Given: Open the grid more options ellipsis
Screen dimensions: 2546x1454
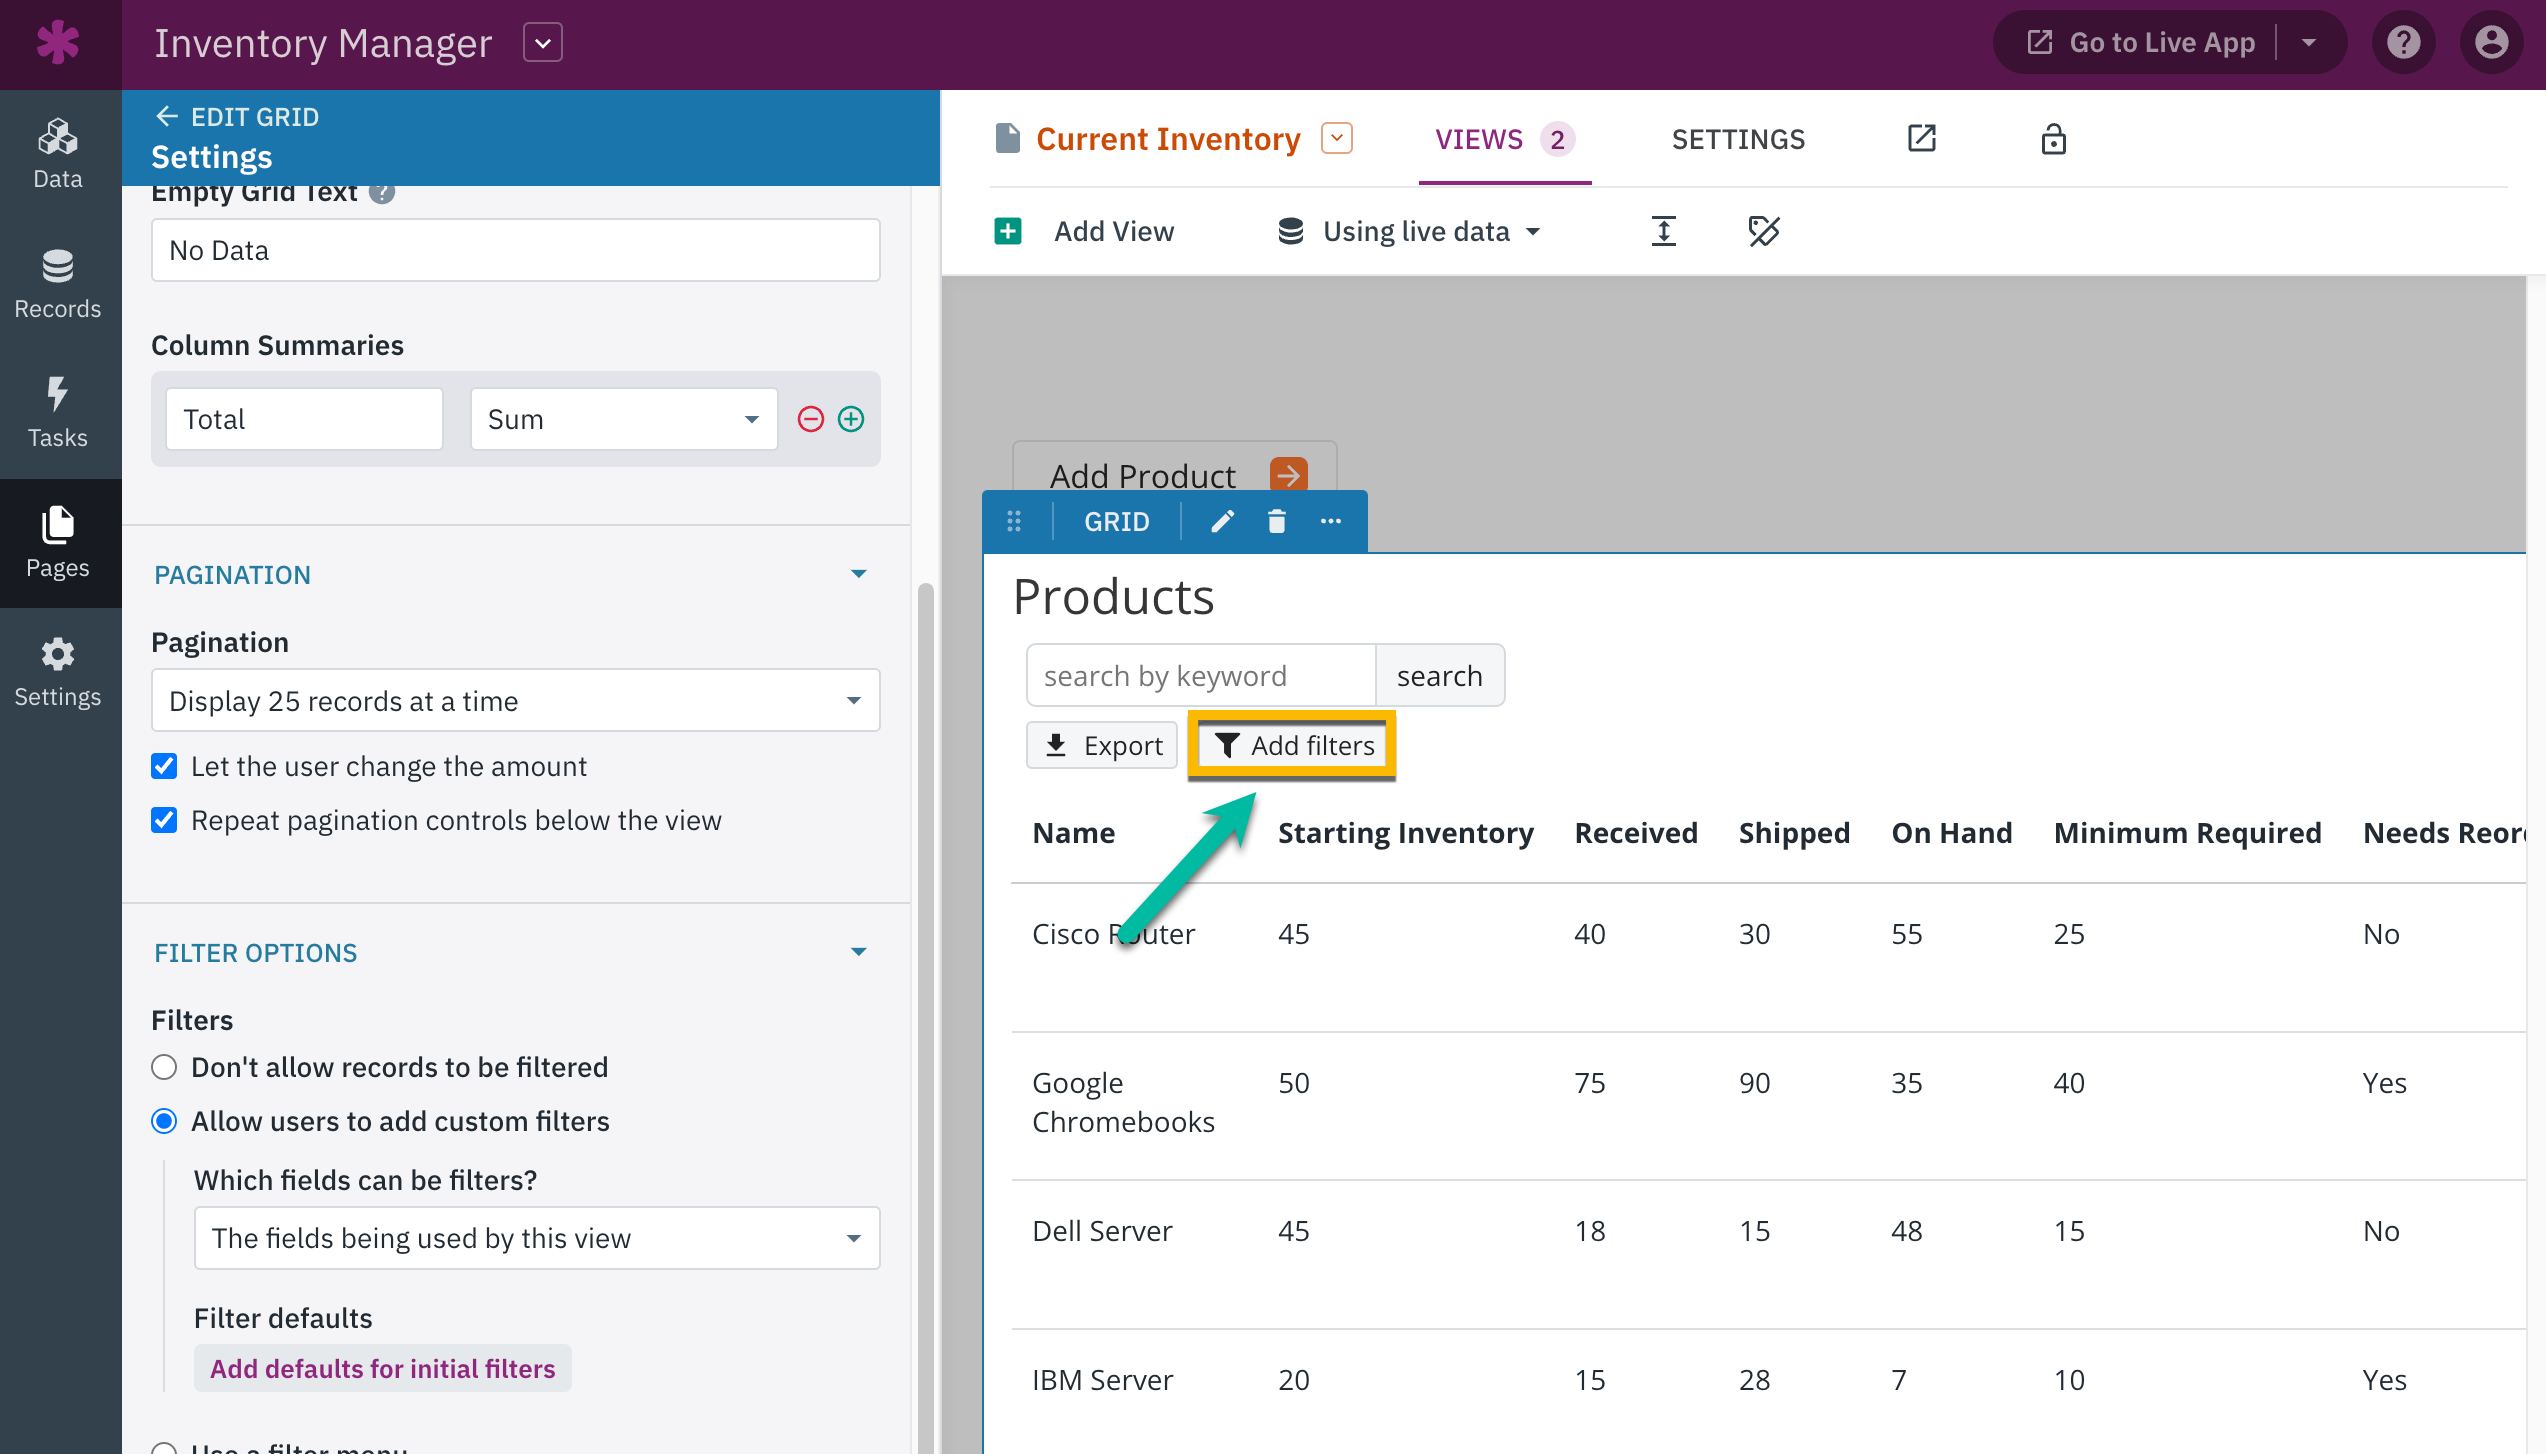Looking at the screenshot, I should (x=1330, y=521).
